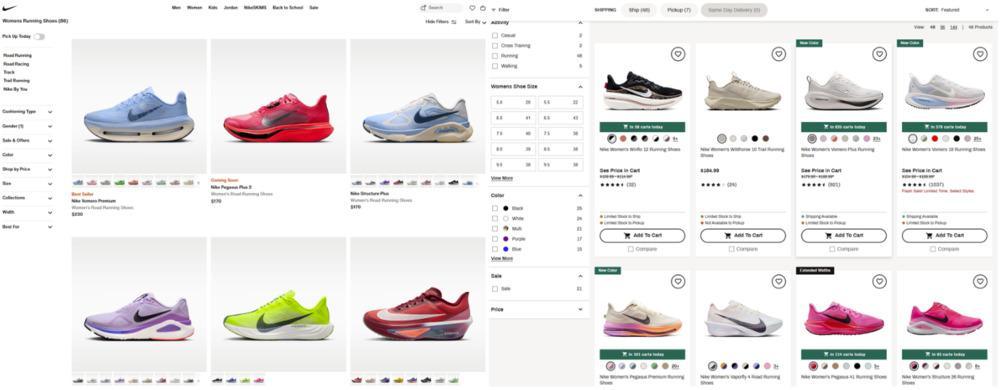1000x390 pixels.
Task: Click the Nike search field
Action: coord(441,8)
